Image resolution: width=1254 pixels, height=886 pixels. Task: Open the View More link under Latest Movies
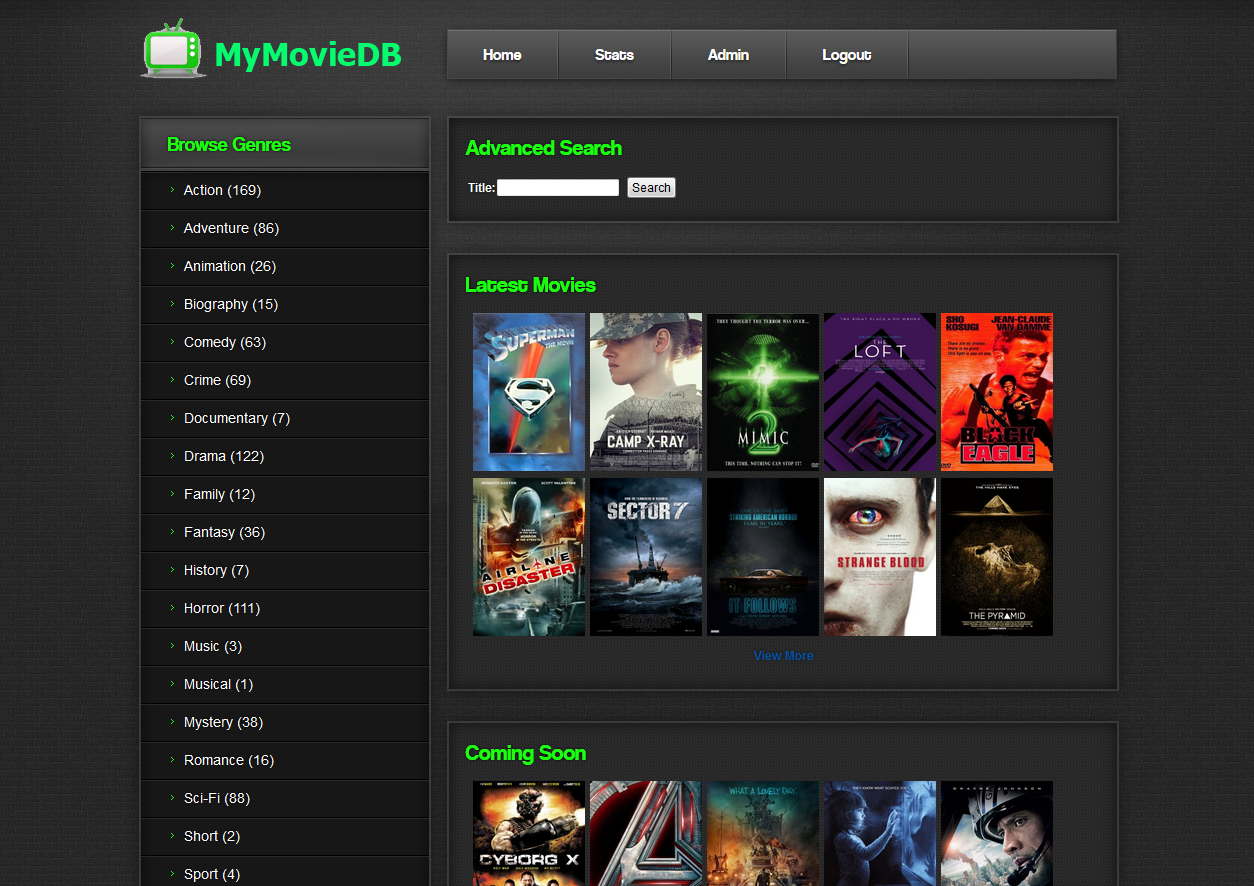click(783, 655)
